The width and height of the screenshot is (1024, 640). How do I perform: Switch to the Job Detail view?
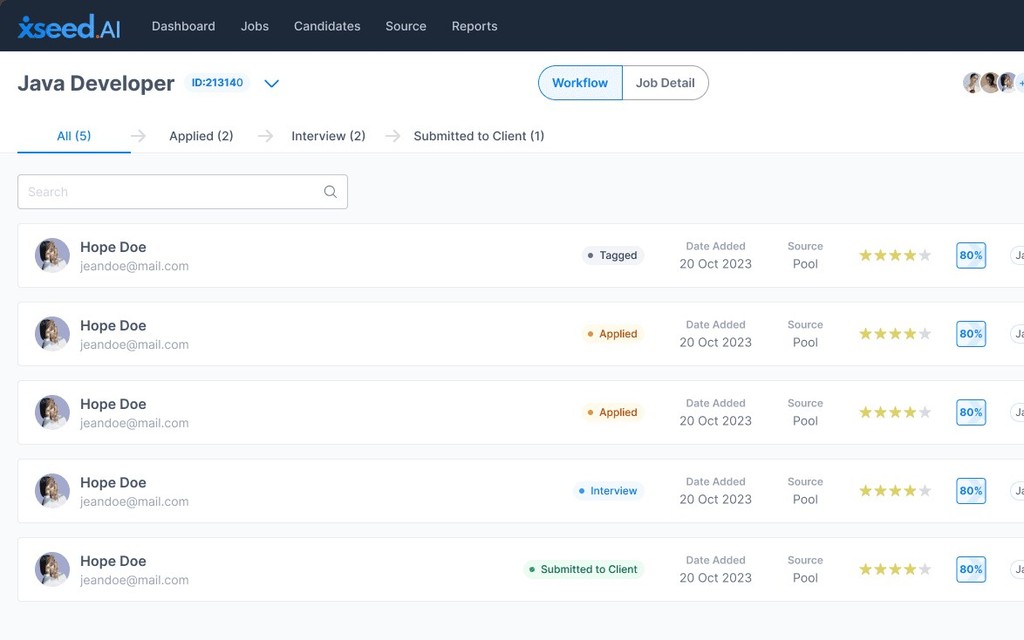click(x=665, y=83)
